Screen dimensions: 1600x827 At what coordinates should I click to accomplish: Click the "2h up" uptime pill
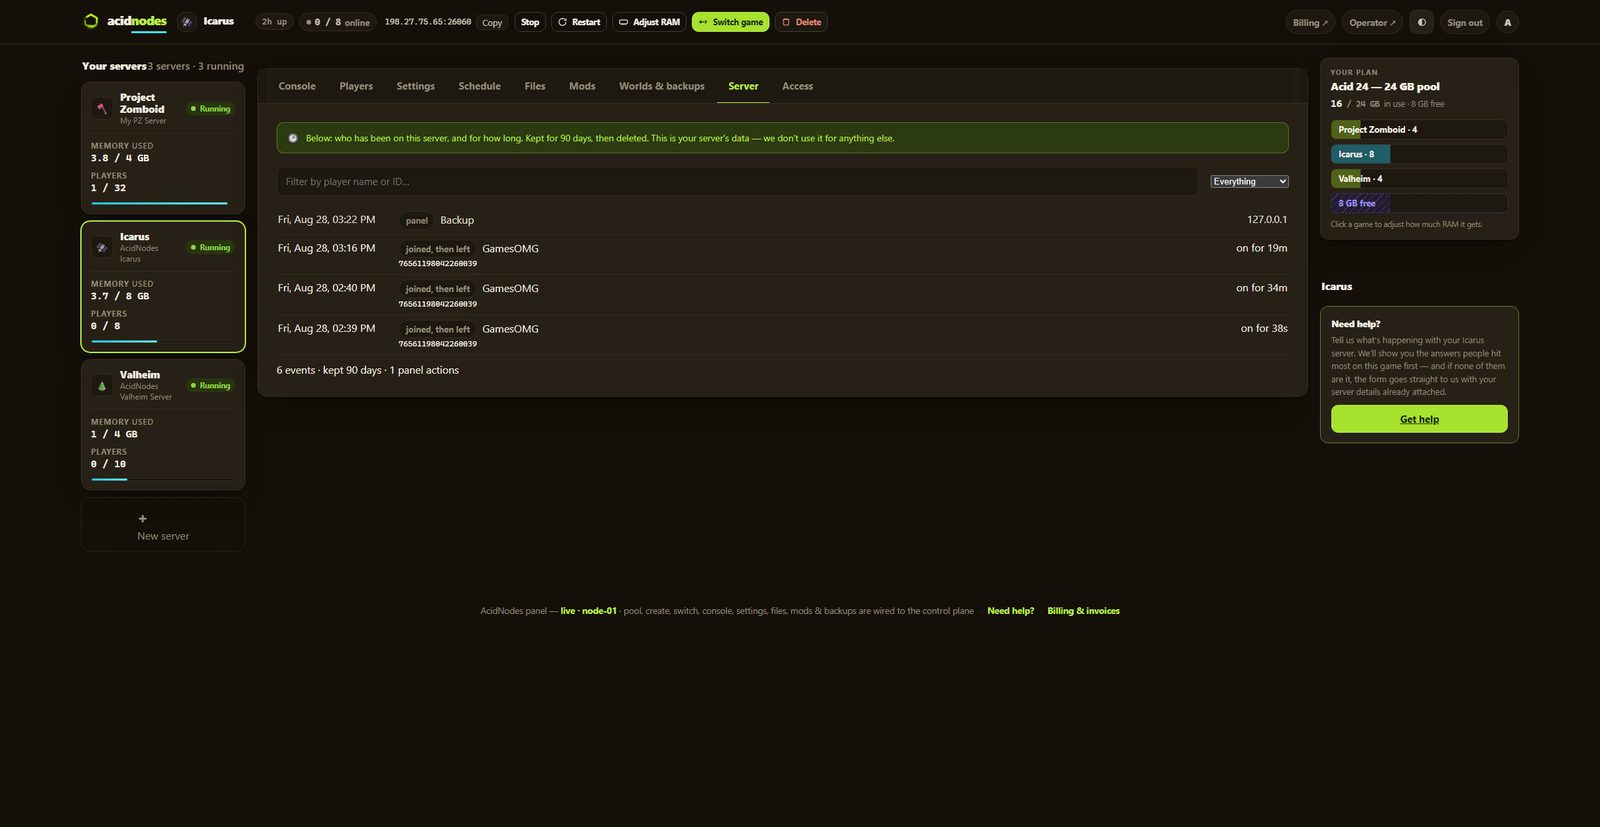[274, 22]
